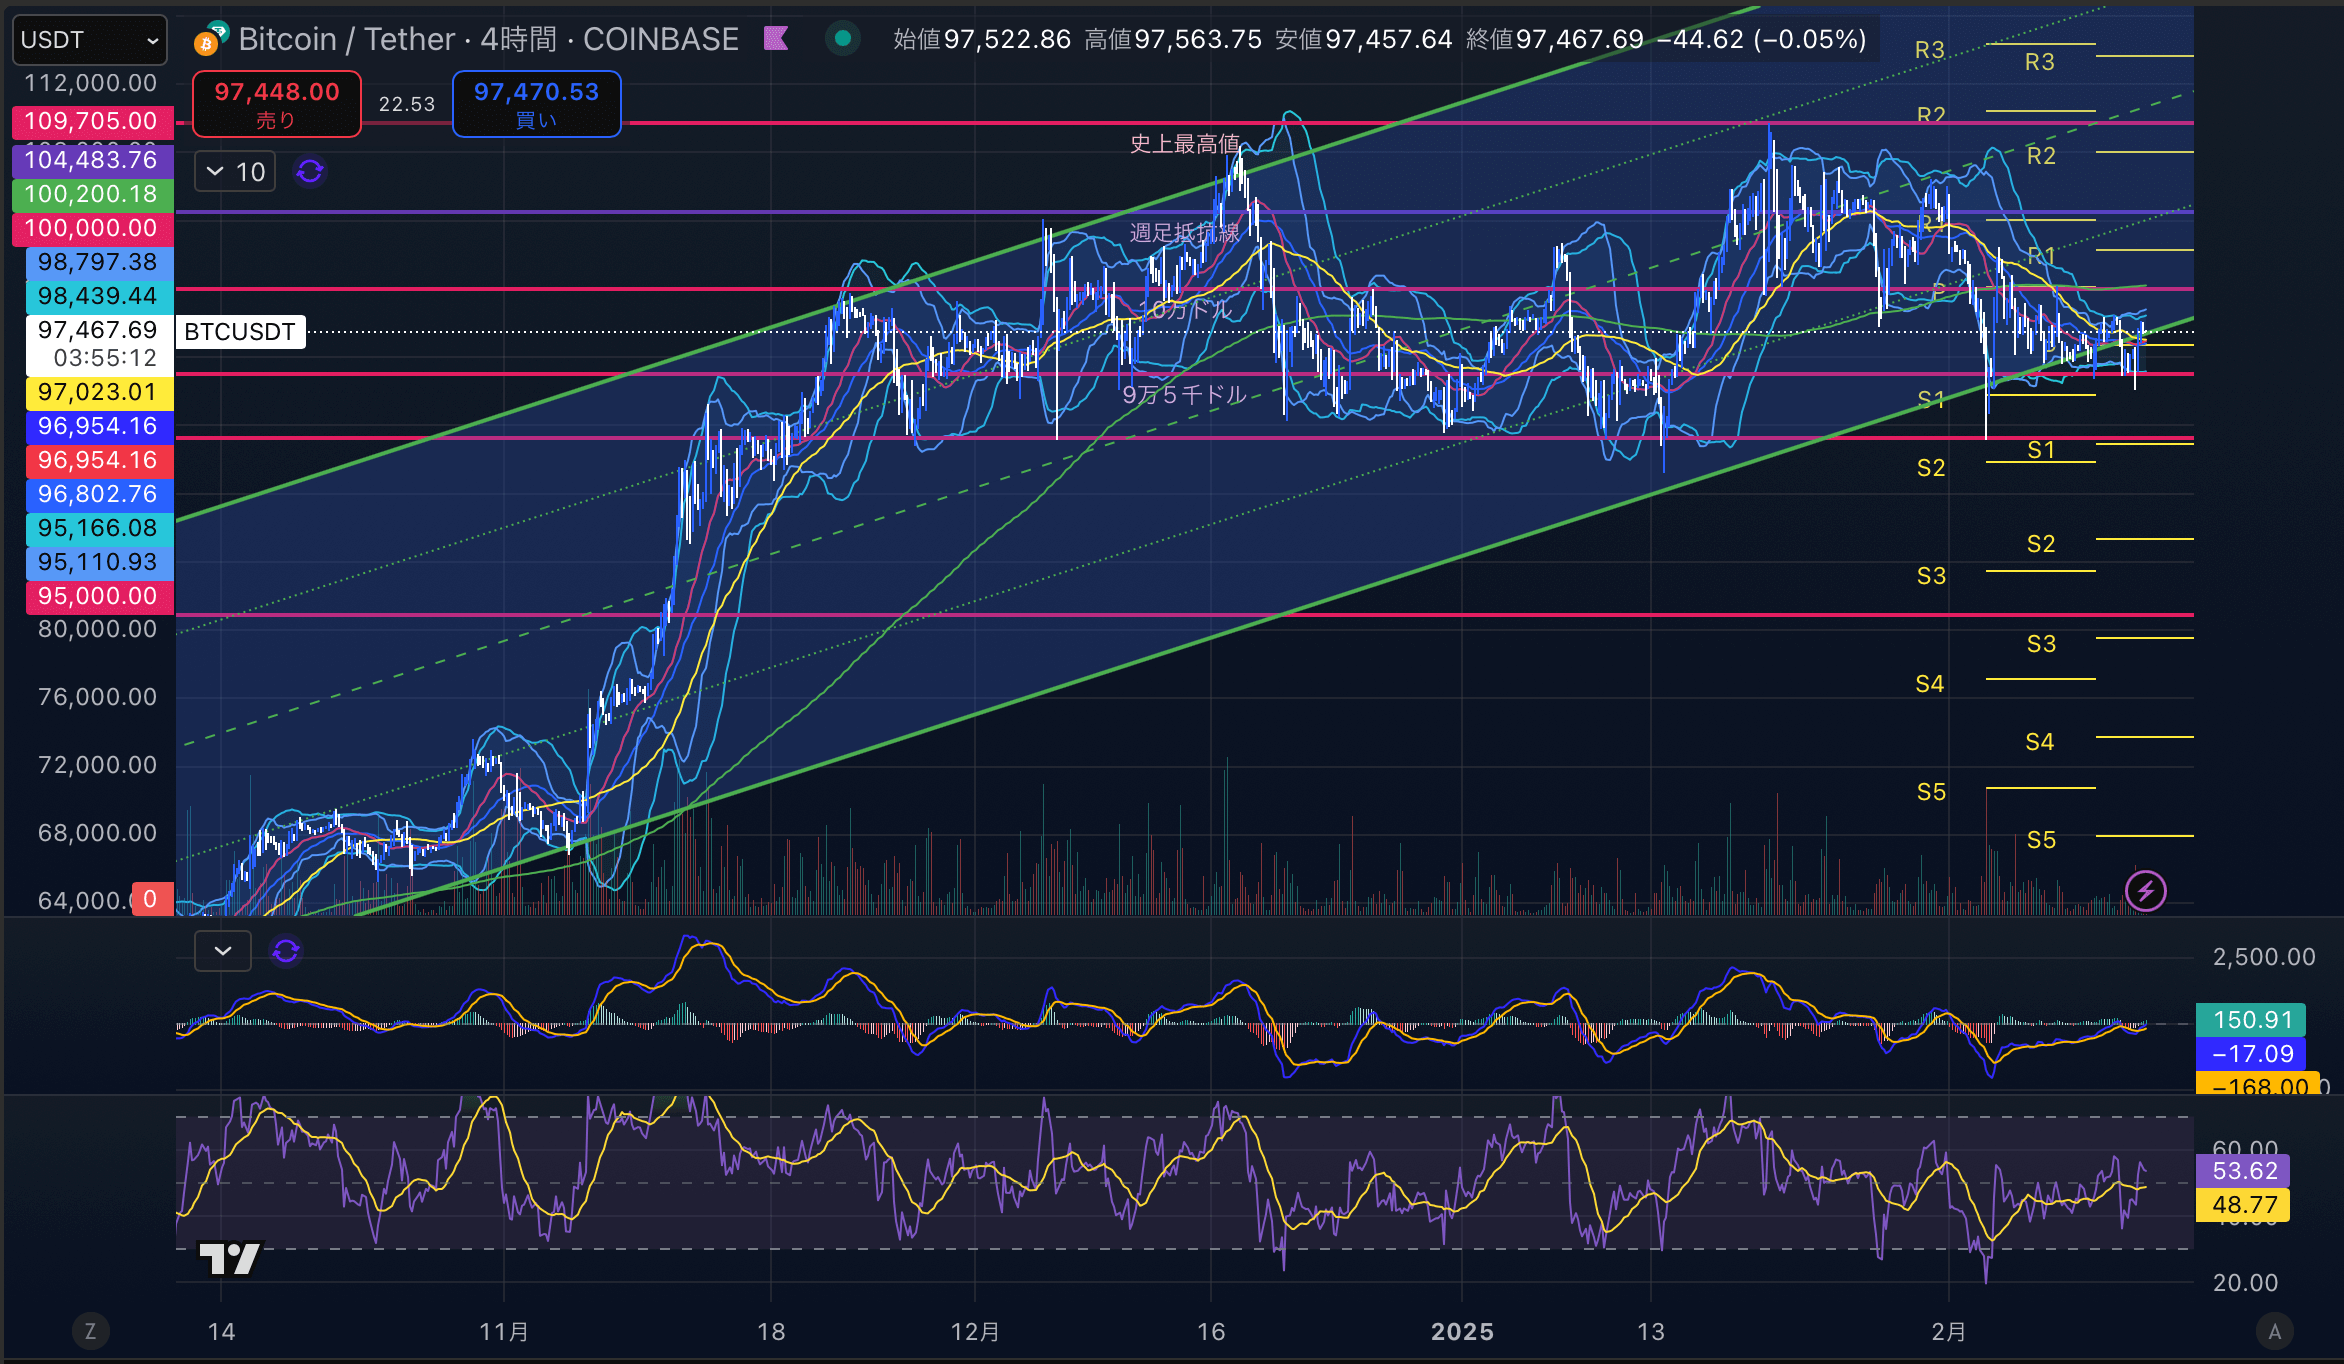This screenshot has height=1364, width=2344.
Task: Click the 11月 label on time axis
Action: pyautogui.click(x=504, y=1332)
